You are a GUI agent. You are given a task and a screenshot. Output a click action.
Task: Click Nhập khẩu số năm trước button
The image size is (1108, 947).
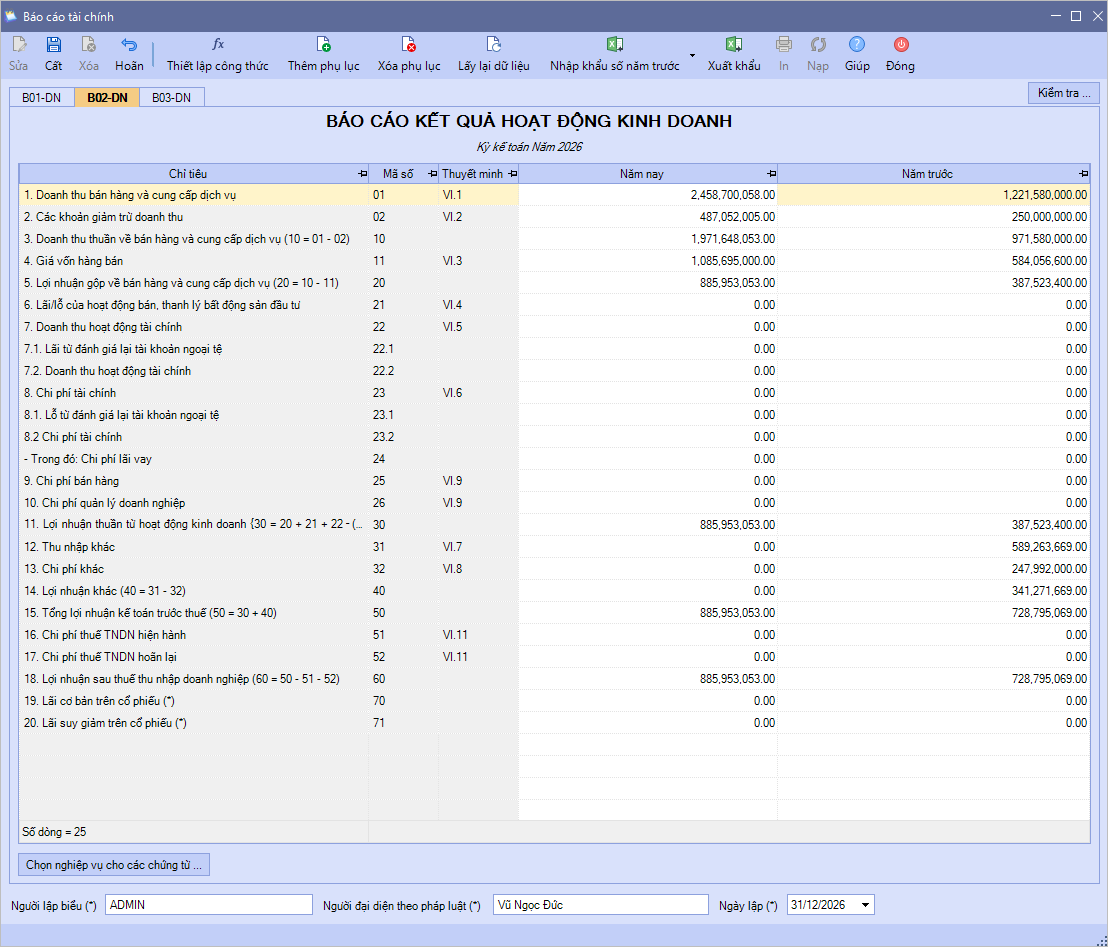[614, 54]
